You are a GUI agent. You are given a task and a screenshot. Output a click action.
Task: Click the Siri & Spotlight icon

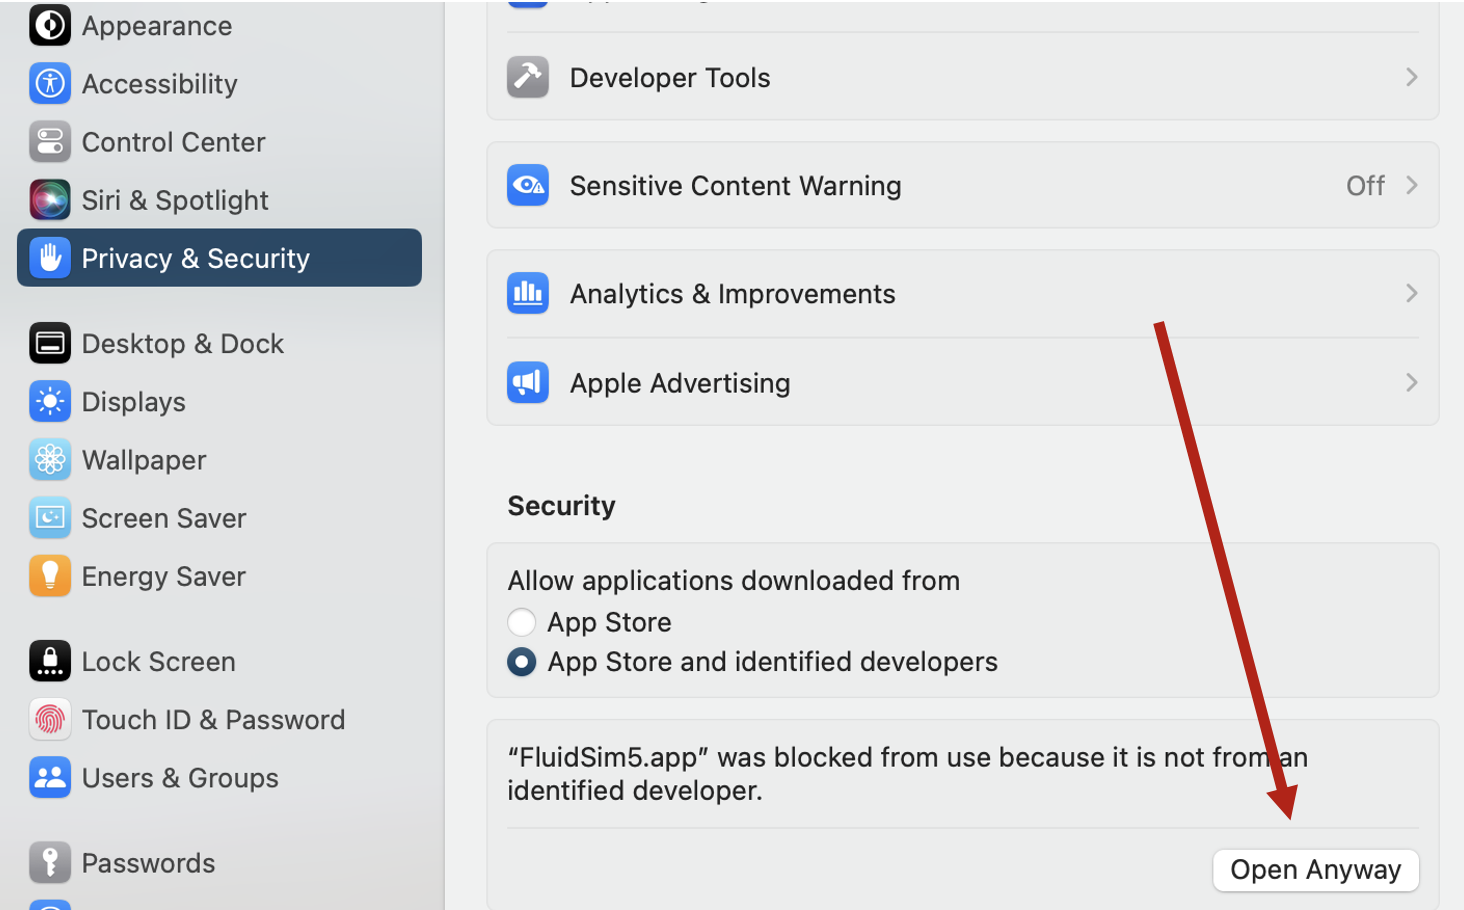[49, 200]
